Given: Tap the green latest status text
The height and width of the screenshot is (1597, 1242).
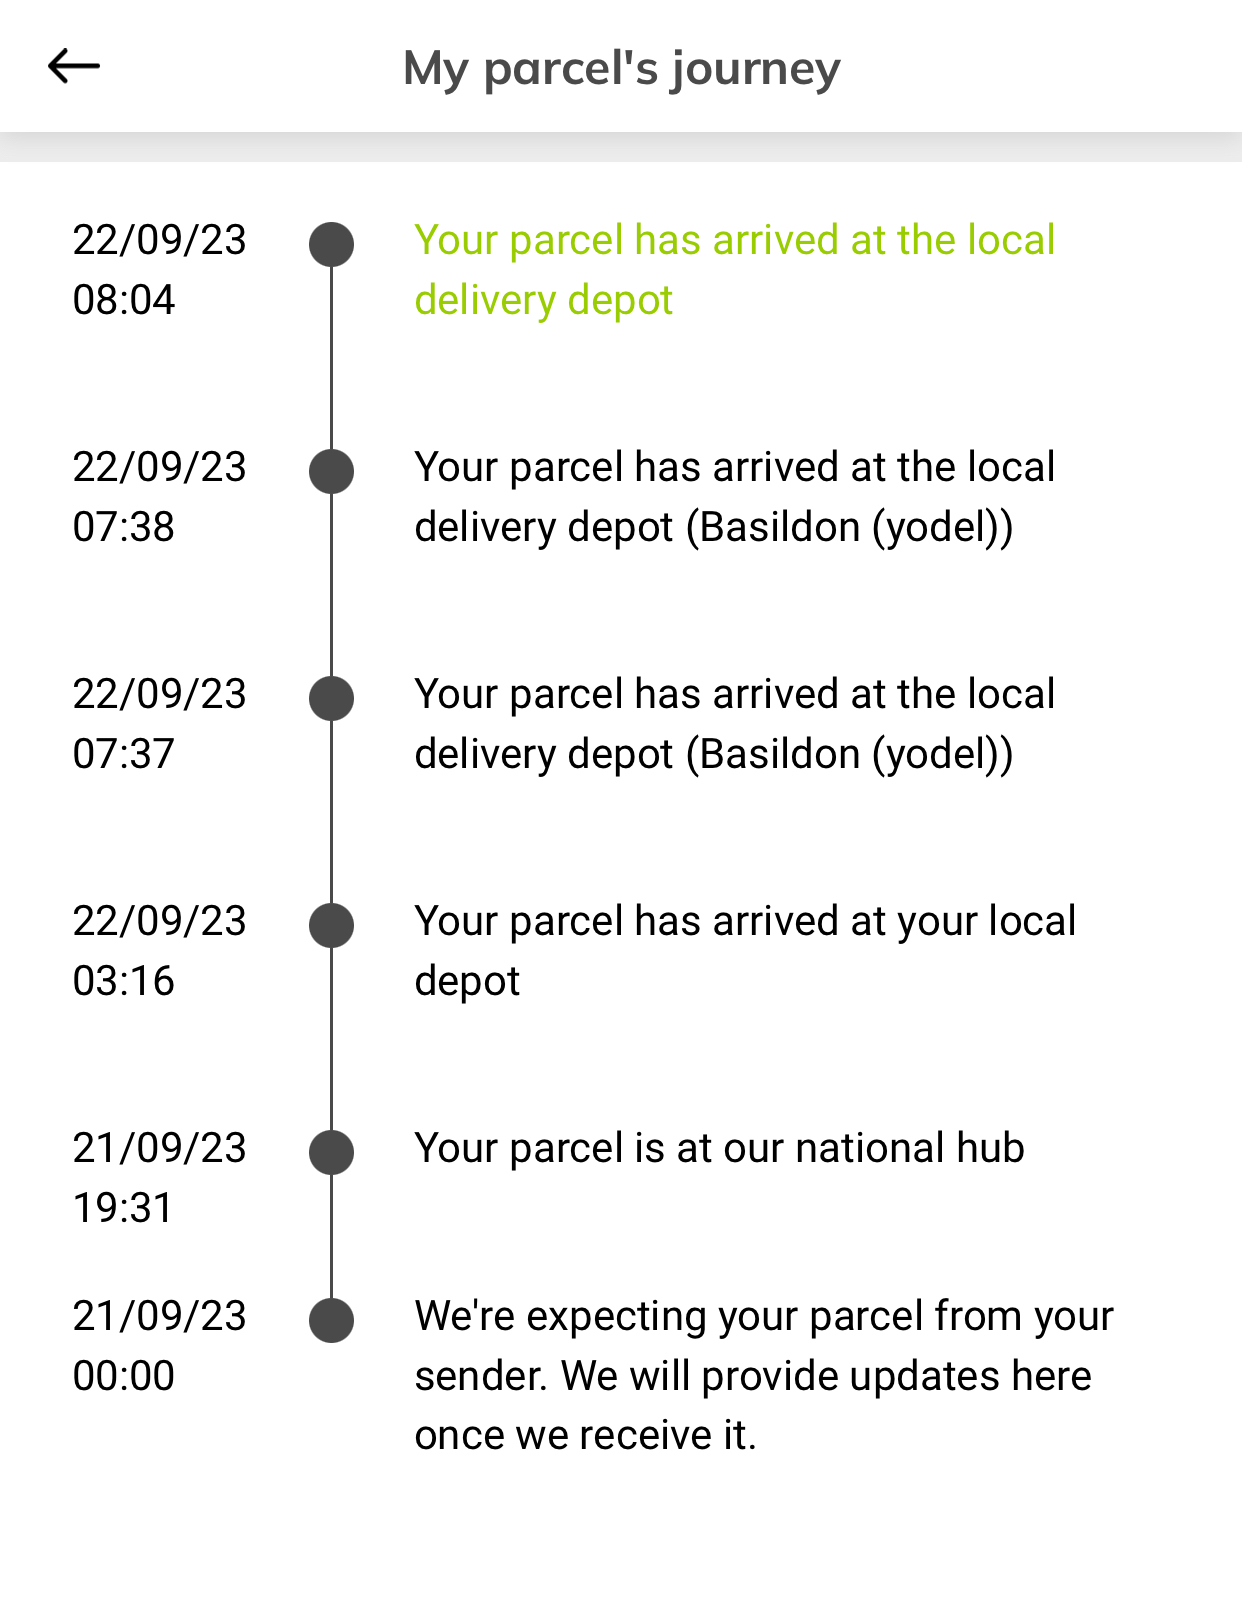Looking at the screenshot, I should point(734,270).
